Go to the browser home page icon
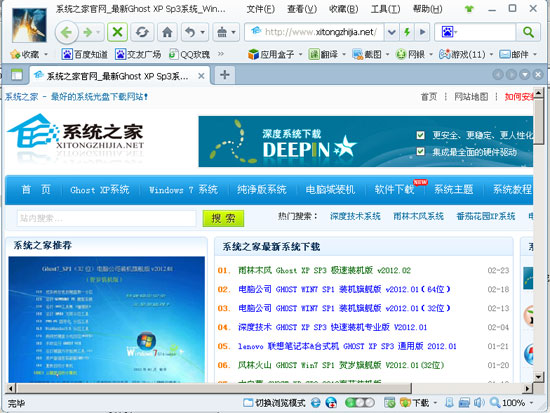The width and height of the screenshot is (550, 413). pyautogui.click(x=167, y=32)
